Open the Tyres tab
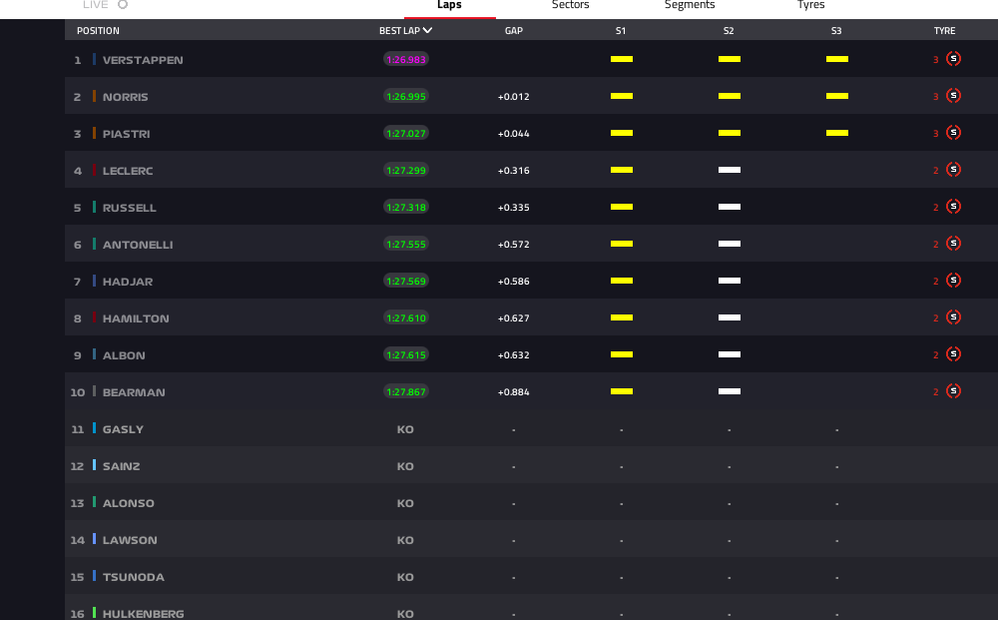Screen dimensions: 998x620 pyautogui.click(x=810, y=5)
